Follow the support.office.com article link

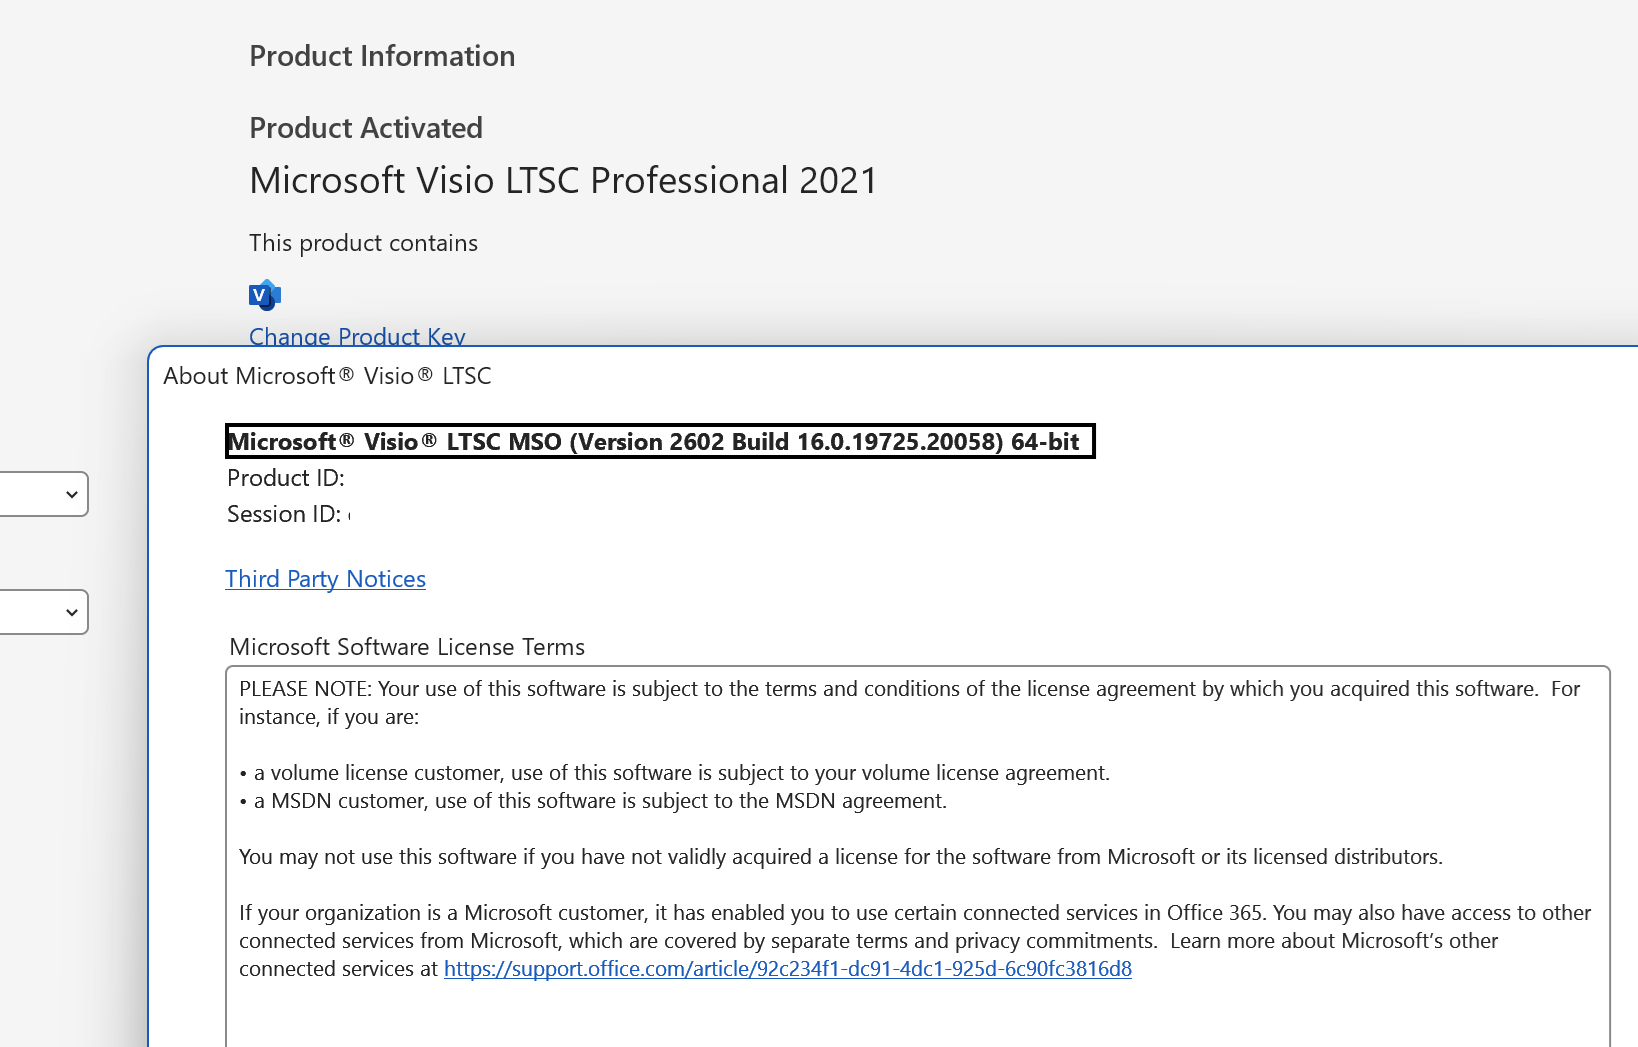pos(787,969)
